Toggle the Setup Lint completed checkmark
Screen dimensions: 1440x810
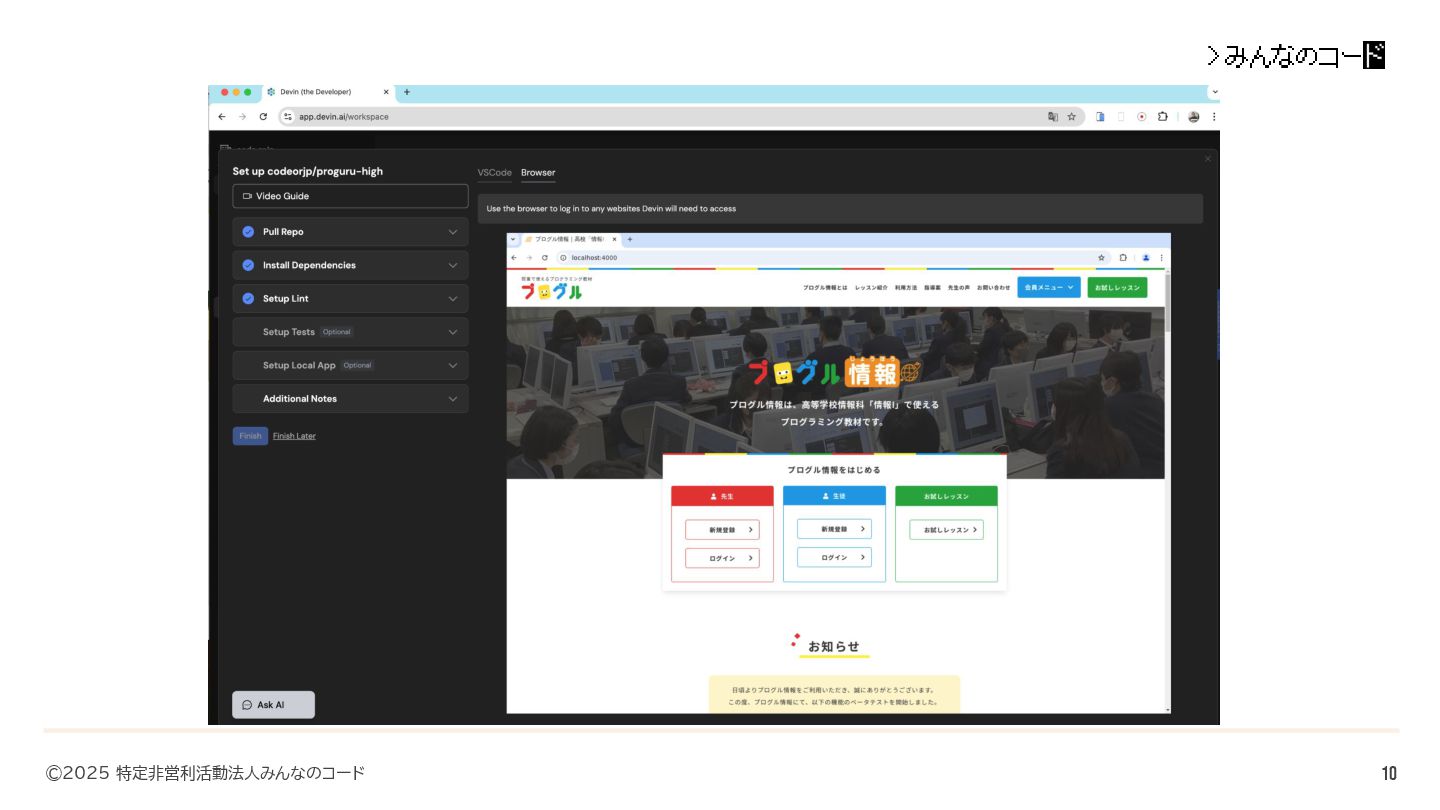pos(248,299)
